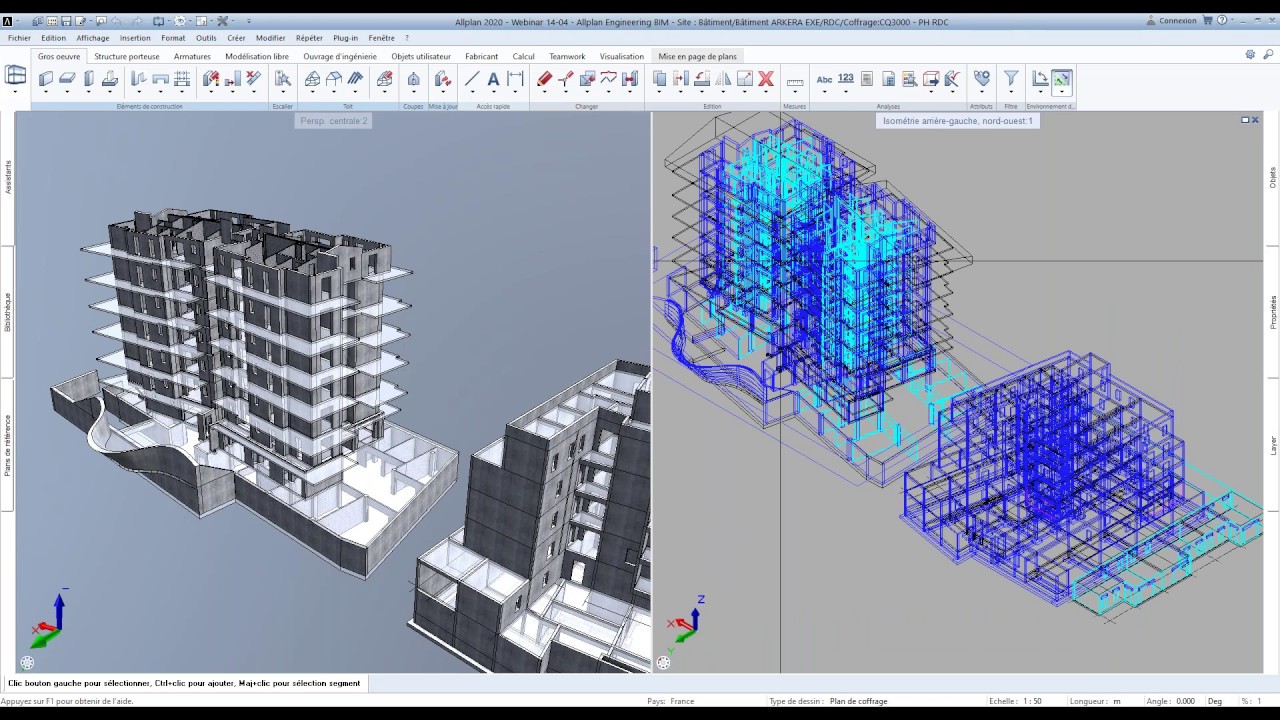The width and height of the screenshot is (1280, 720).
Task: Open the Objets panel on right edge
Action: tap(1273, 177)
